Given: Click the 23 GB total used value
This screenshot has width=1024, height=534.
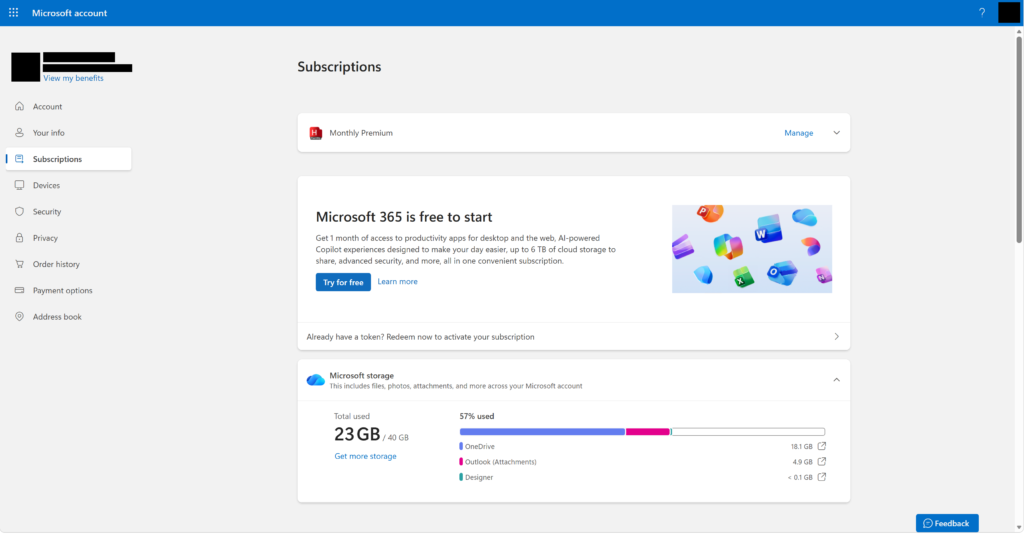Looking at the screenshot, I should [357, 434].
